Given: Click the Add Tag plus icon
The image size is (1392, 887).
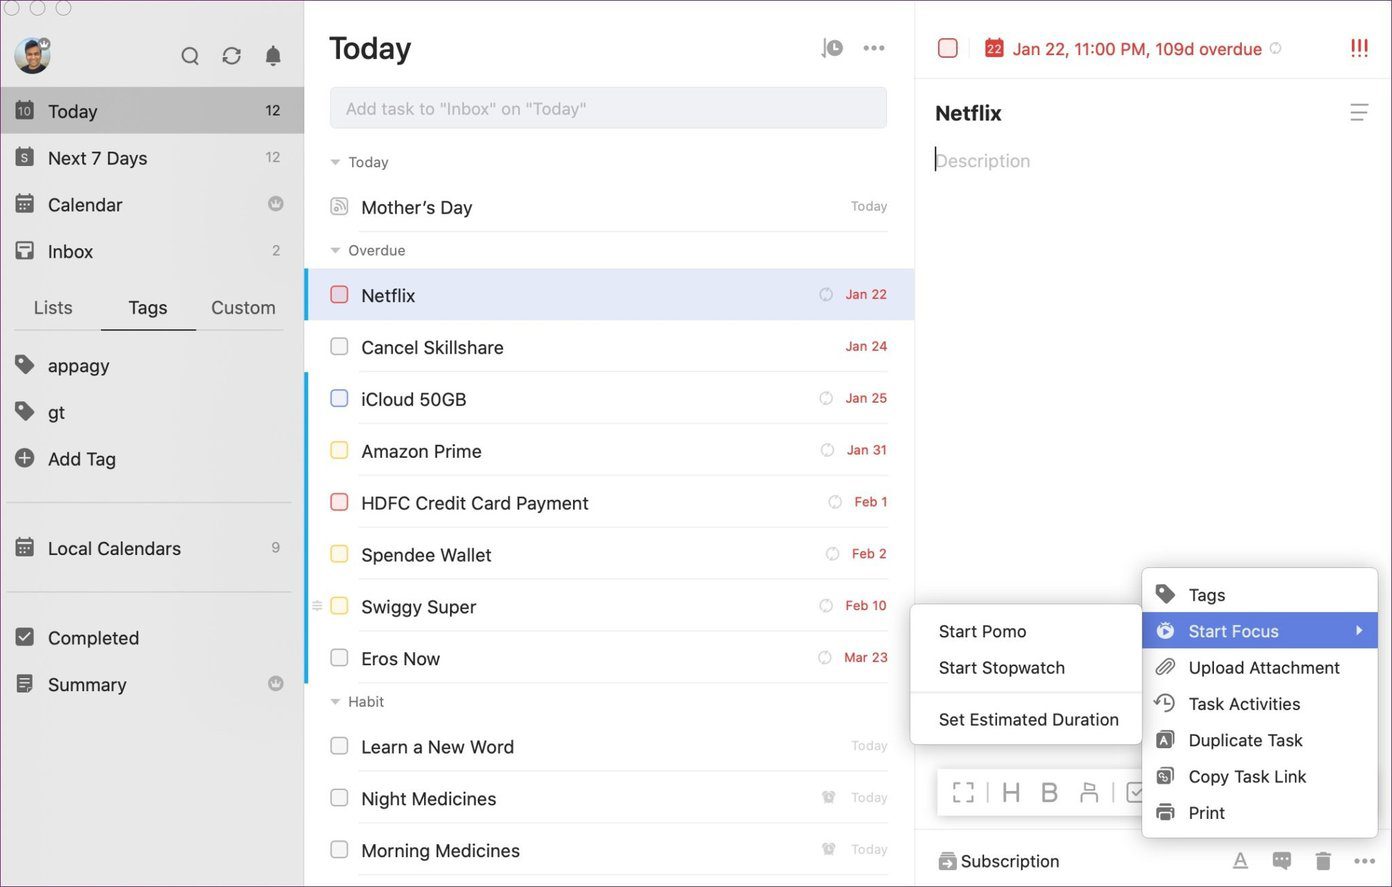Looking at the screenshot, I should (25, 459).
